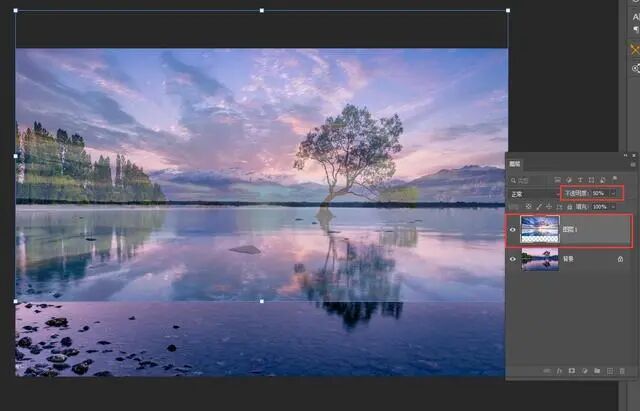Hide the Background layer with its eye icon
The image size is (640, 411).
[x=513, y=259]
